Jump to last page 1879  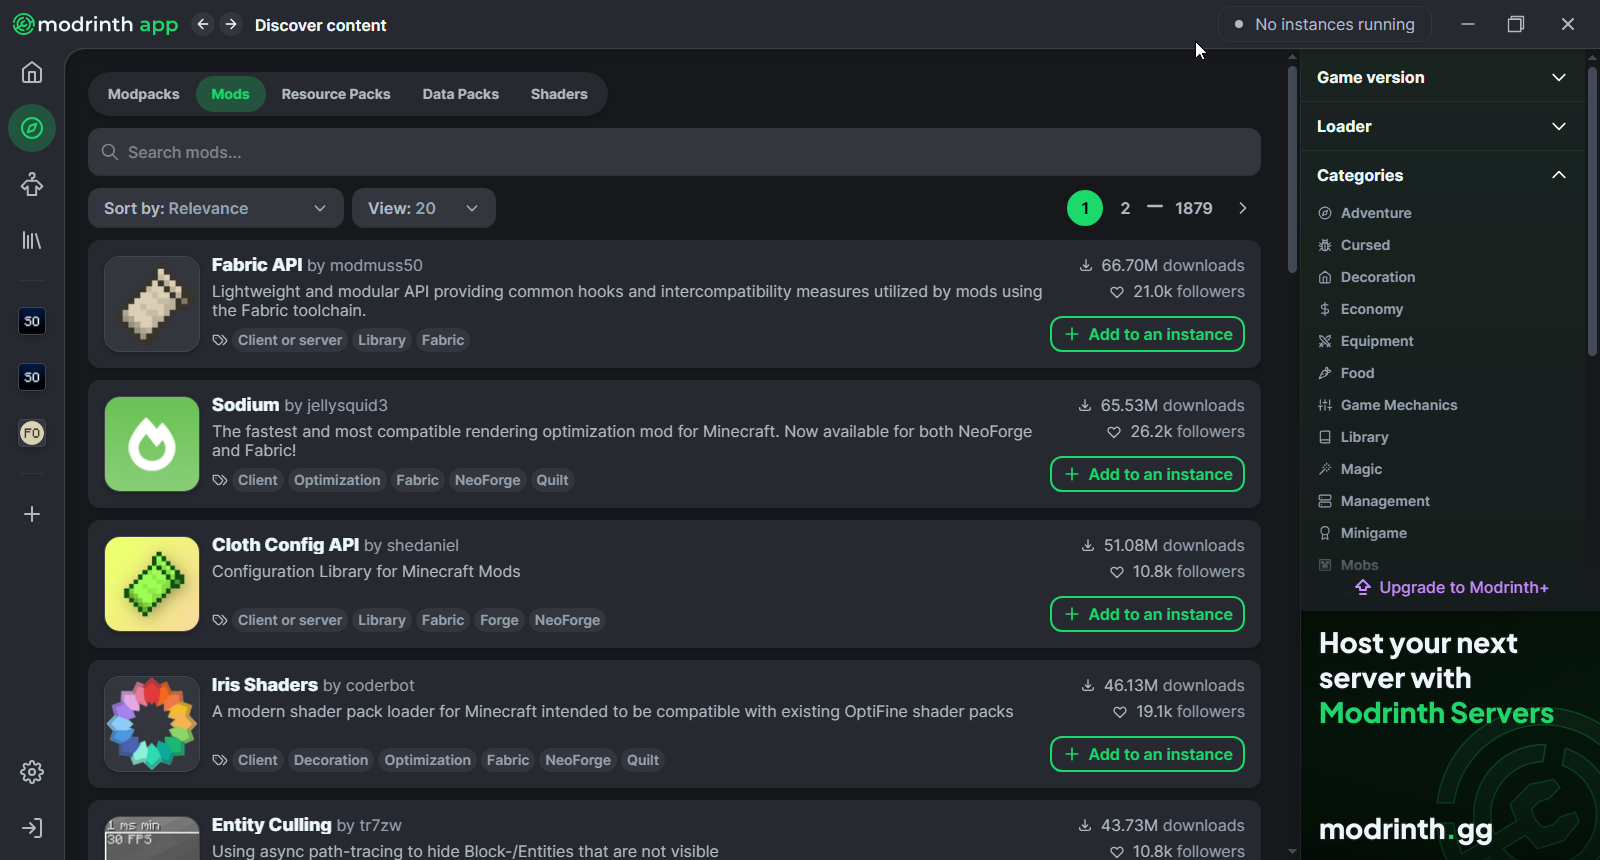point(1193,208)
